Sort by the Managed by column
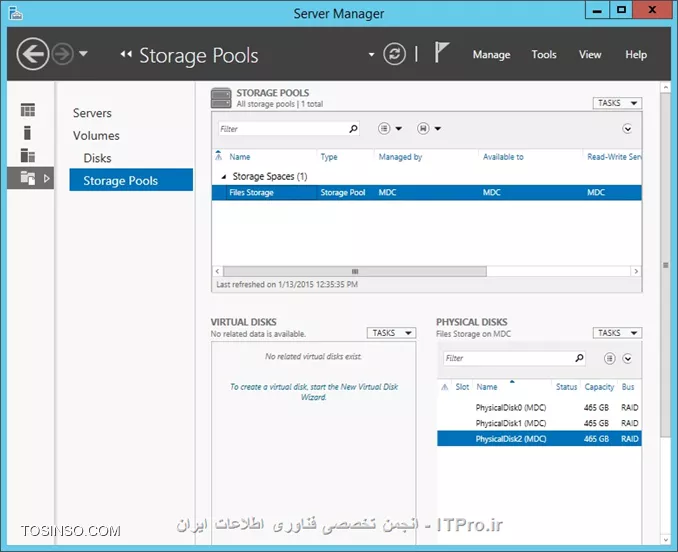Viewport: 678px width, 552px height. tap(400, 157)
